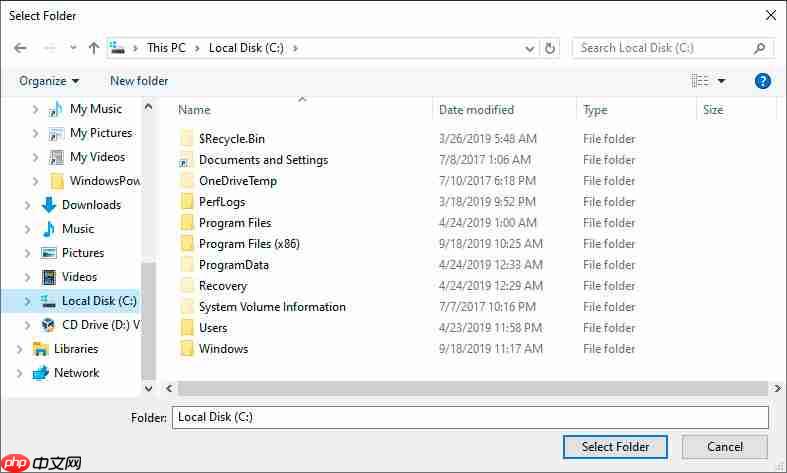Click the breadcrumb chevron after This PC
This screenshot has width=787, height=473.
click(197, 48)
